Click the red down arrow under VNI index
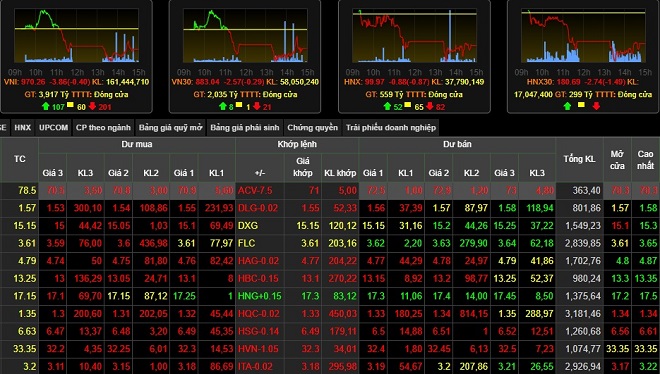This screenshot has height=374, width=660. [92, 106]
